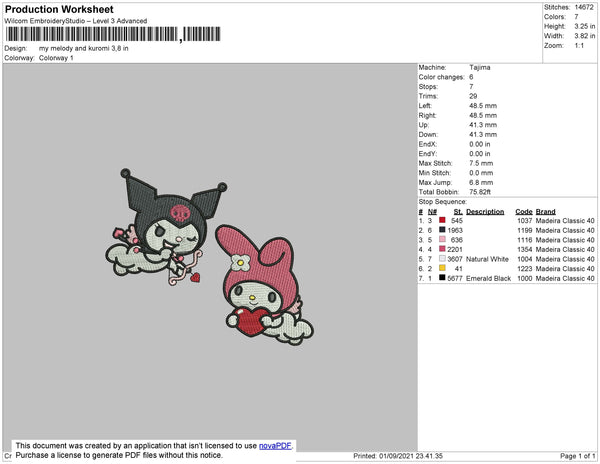Click the Left value '48.5 mm'
600x464 pixels.
click(x=483, y=106)
